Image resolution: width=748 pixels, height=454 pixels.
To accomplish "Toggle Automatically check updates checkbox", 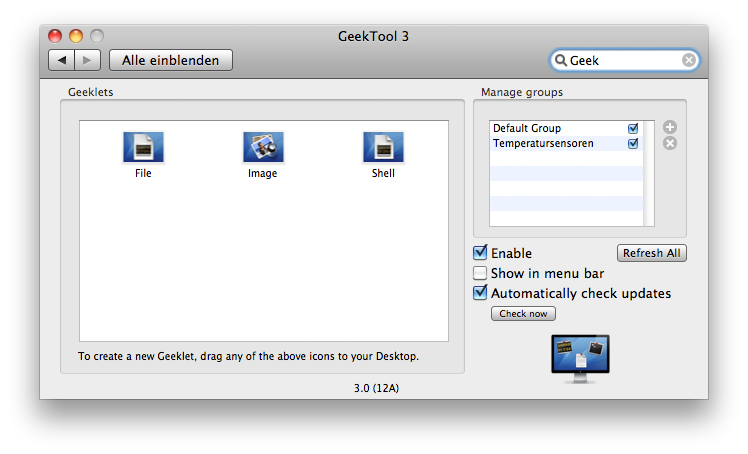I will (x=480, y=292).
